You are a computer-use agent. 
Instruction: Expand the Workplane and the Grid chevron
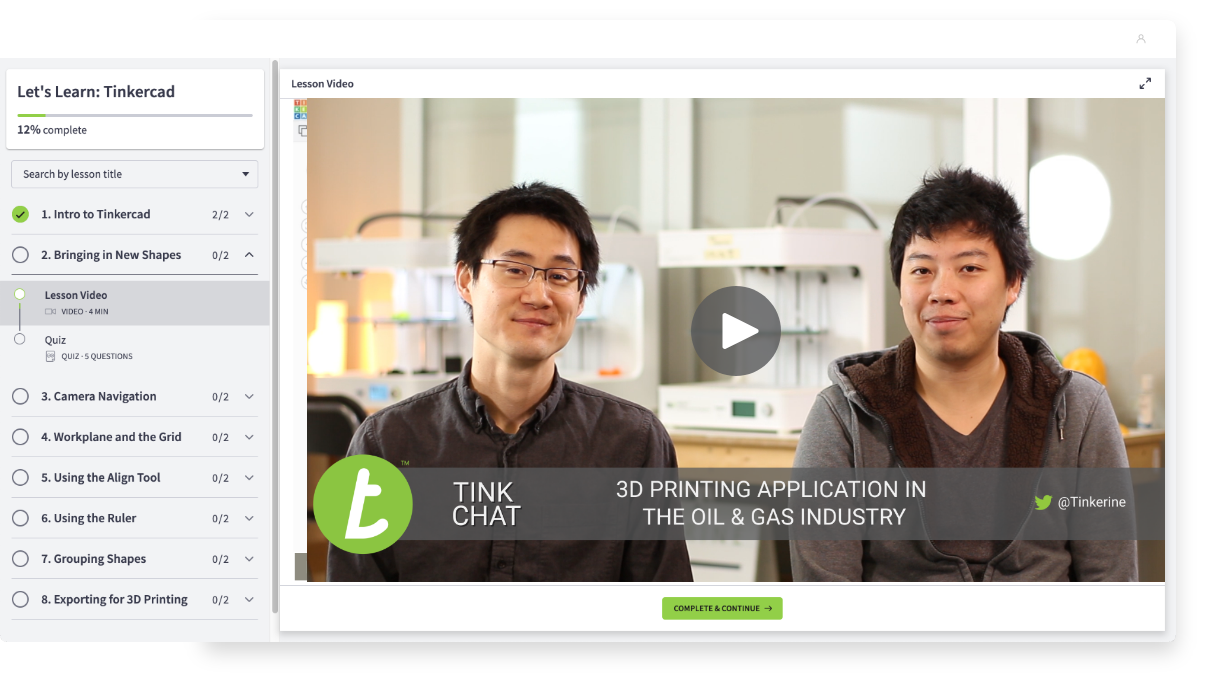click(249, 437)
